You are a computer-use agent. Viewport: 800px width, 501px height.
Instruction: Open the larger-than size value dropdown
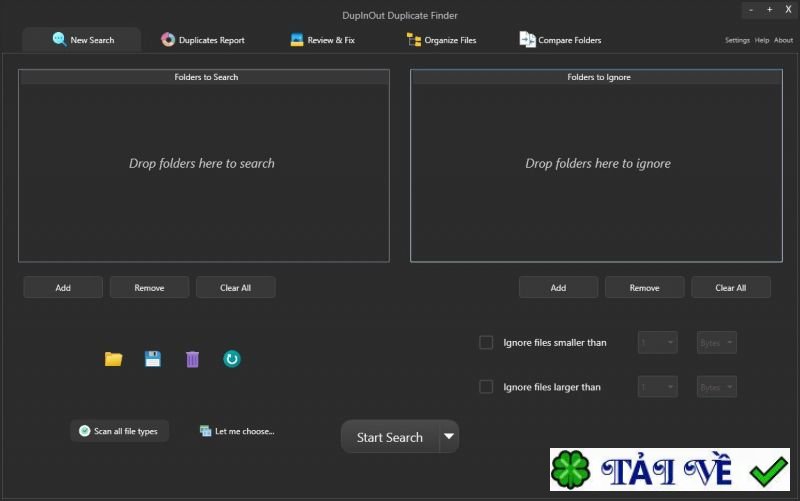pyautogui.click(x=658, y=387)
